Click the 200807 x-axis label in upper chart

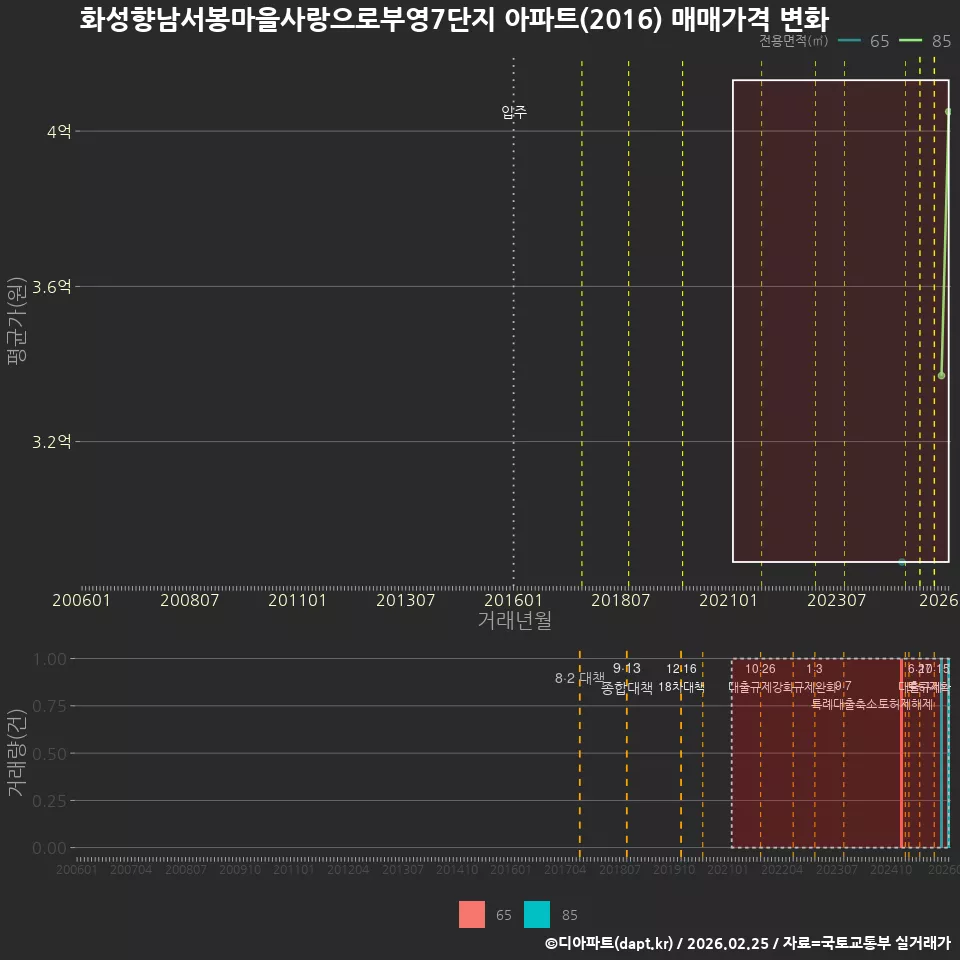coord(189,600)
